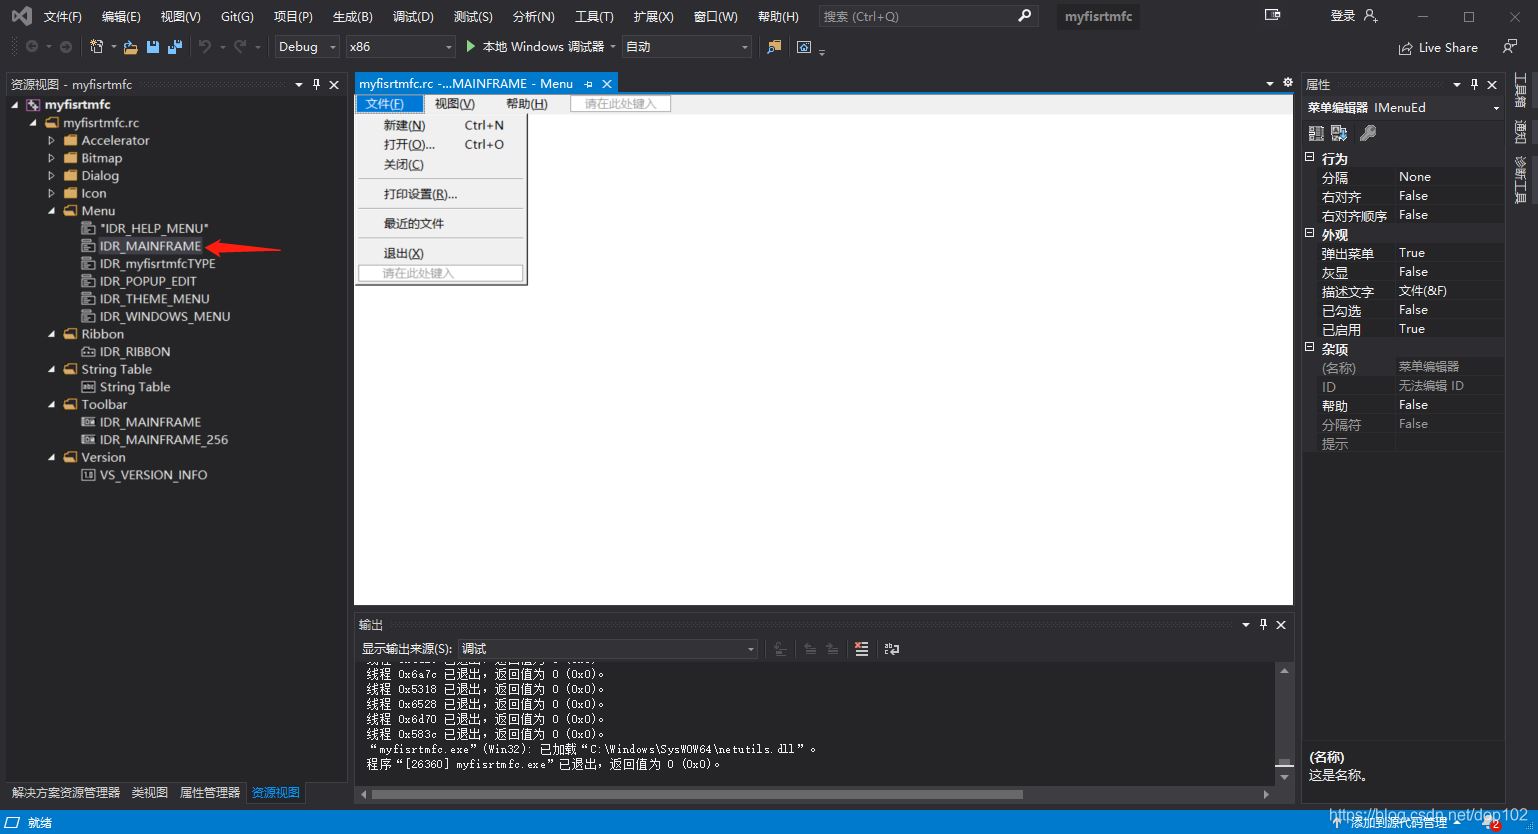1538x834 pixels.
Task: Click the Redo arrow icon
Action: coord(240,47)
